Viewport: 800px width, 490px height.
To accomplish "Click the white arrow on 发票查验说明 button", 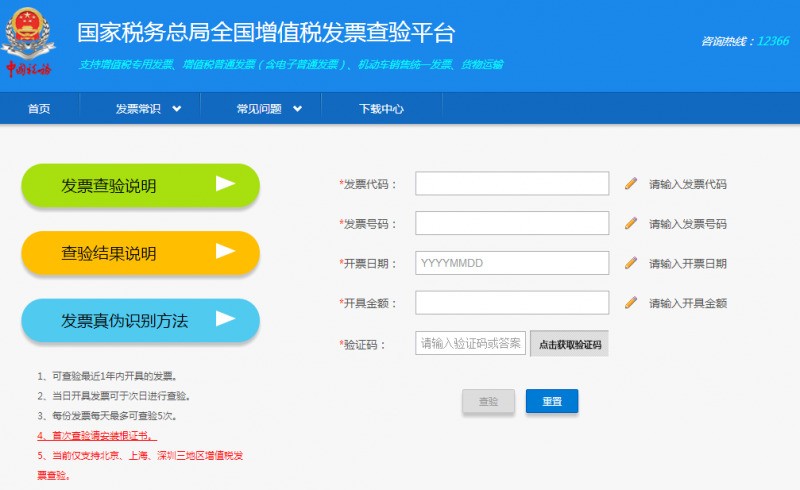I will coord(225,184).
